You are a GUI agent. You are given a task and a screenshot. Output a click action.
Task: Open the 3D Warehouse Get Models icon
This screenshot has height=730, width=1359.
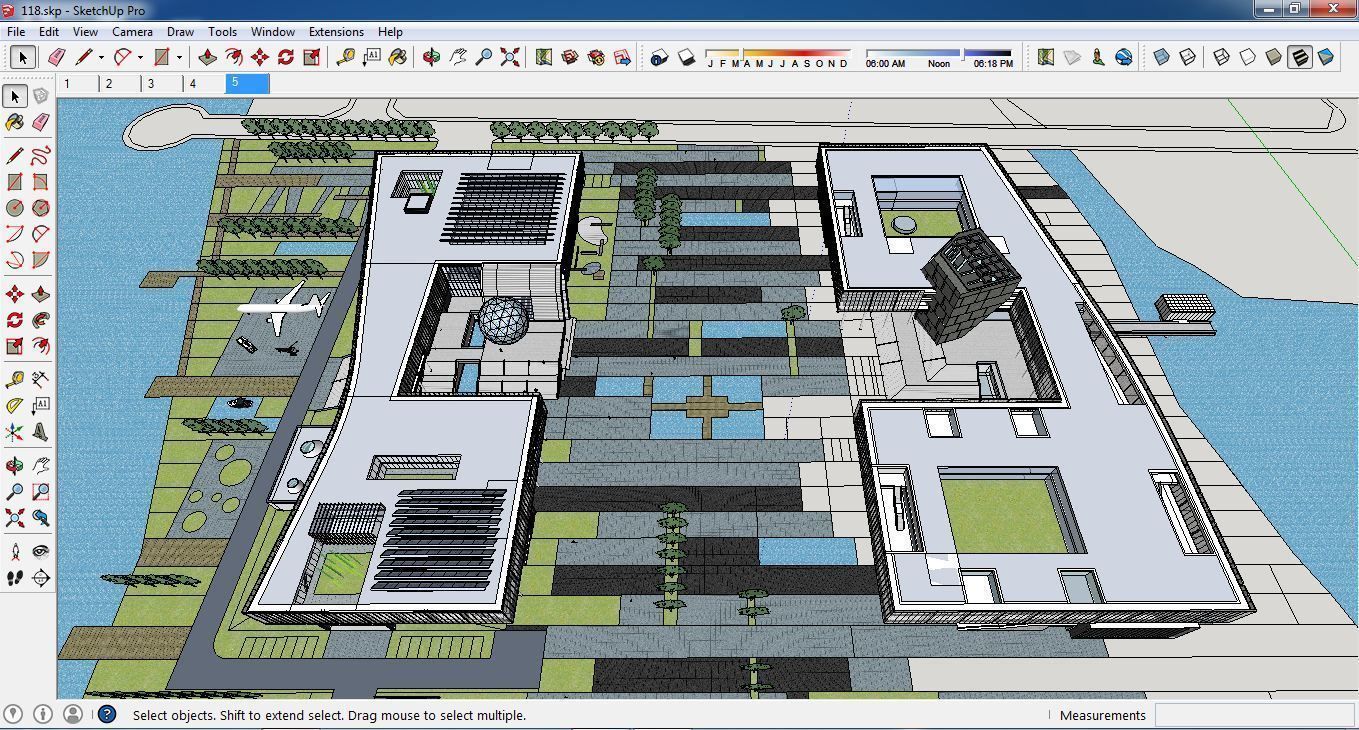[x=570, y=57]
